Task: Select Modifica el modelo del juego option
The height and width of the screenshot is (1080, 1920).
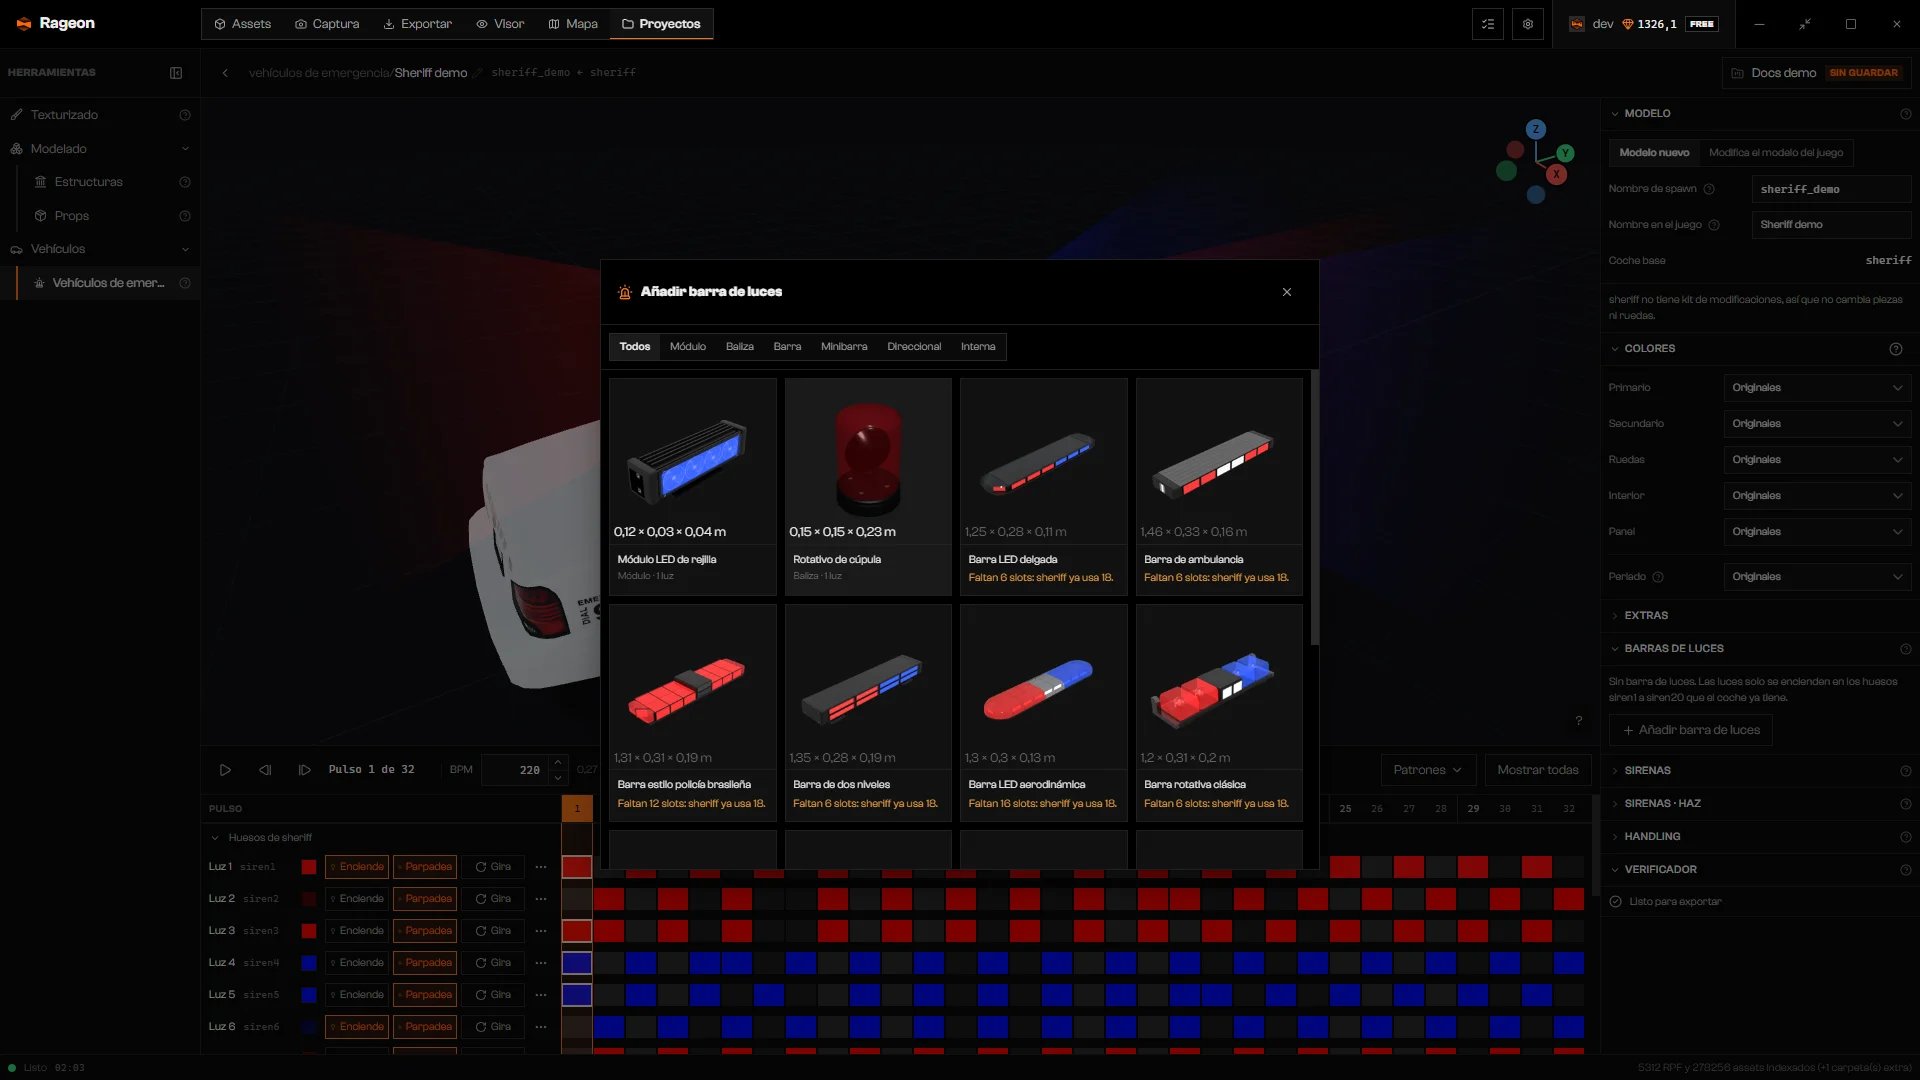Action: coord(1776,153)
